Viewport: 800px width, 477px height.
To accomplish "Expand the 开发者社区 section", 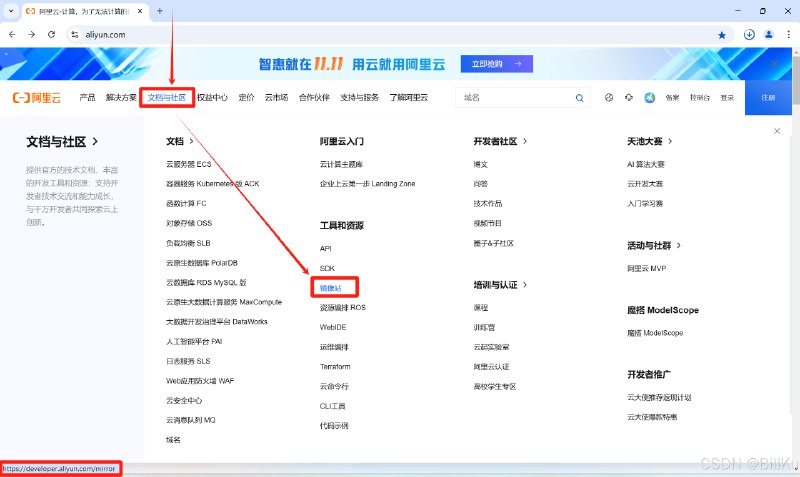I will click(x=524, y=141).
